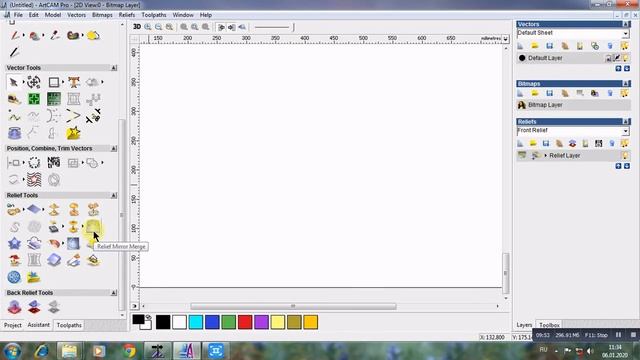Select the angled lines vector tool

pyautogui.click(x=73, y=116)
